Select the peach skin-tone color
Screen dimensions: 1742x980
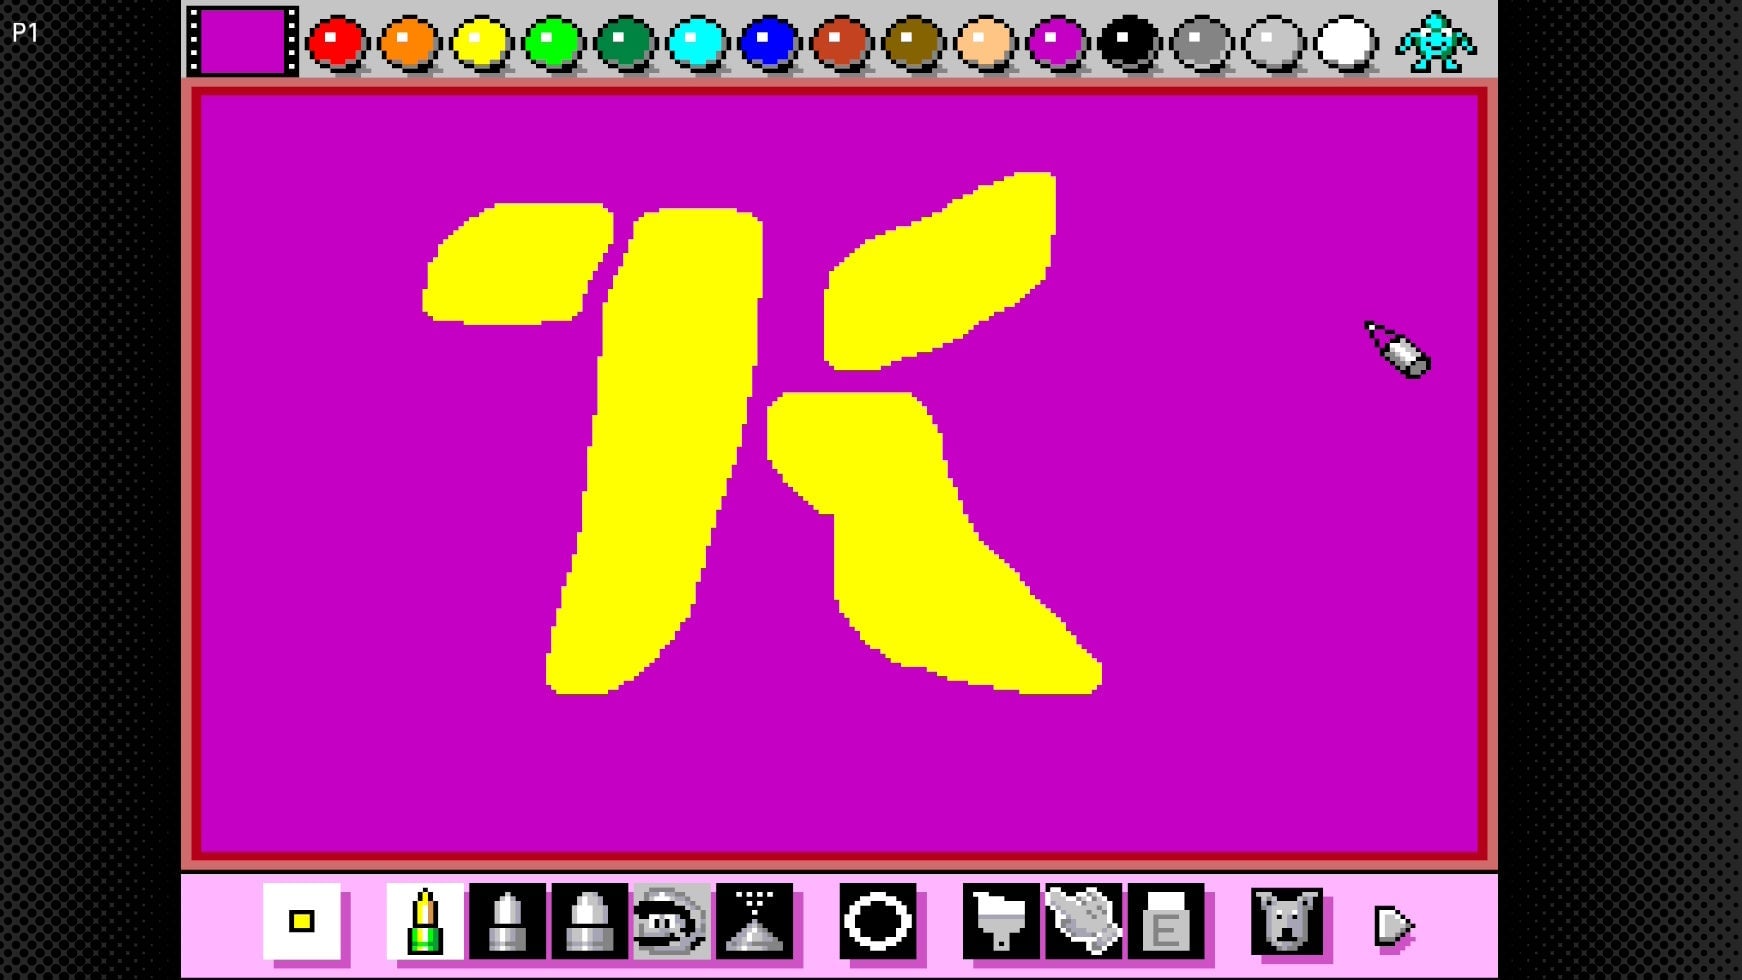click(x=984, y=43)
